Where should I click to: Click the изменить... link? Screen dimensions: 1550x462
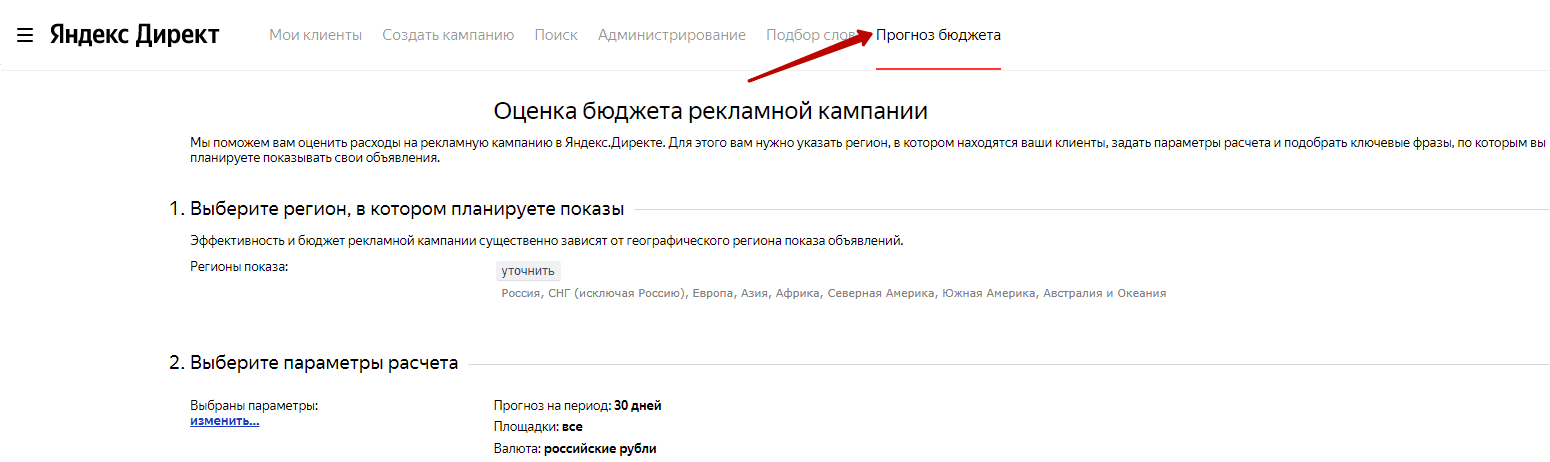(224, 421)
